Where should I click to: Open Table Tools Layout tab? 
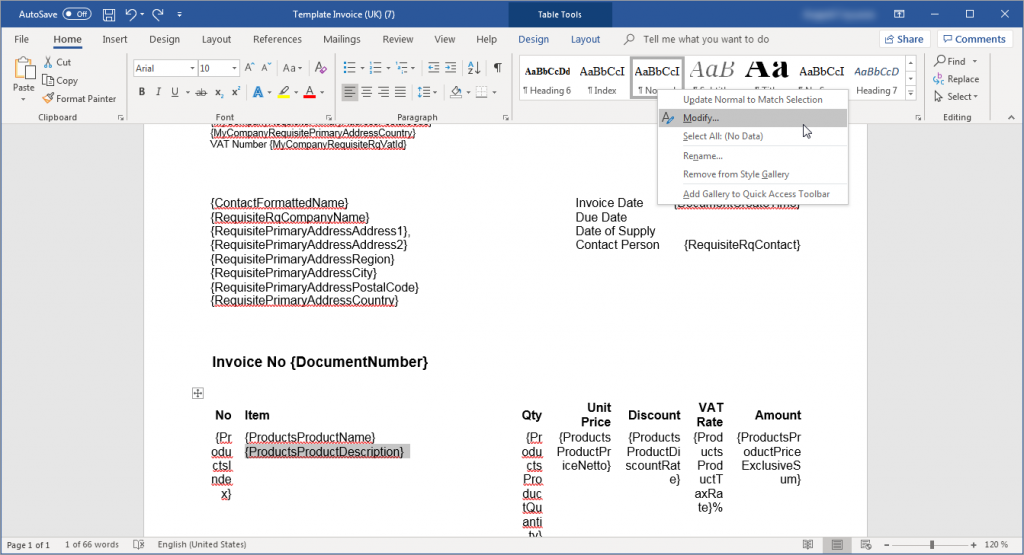[x=585, y=39]
